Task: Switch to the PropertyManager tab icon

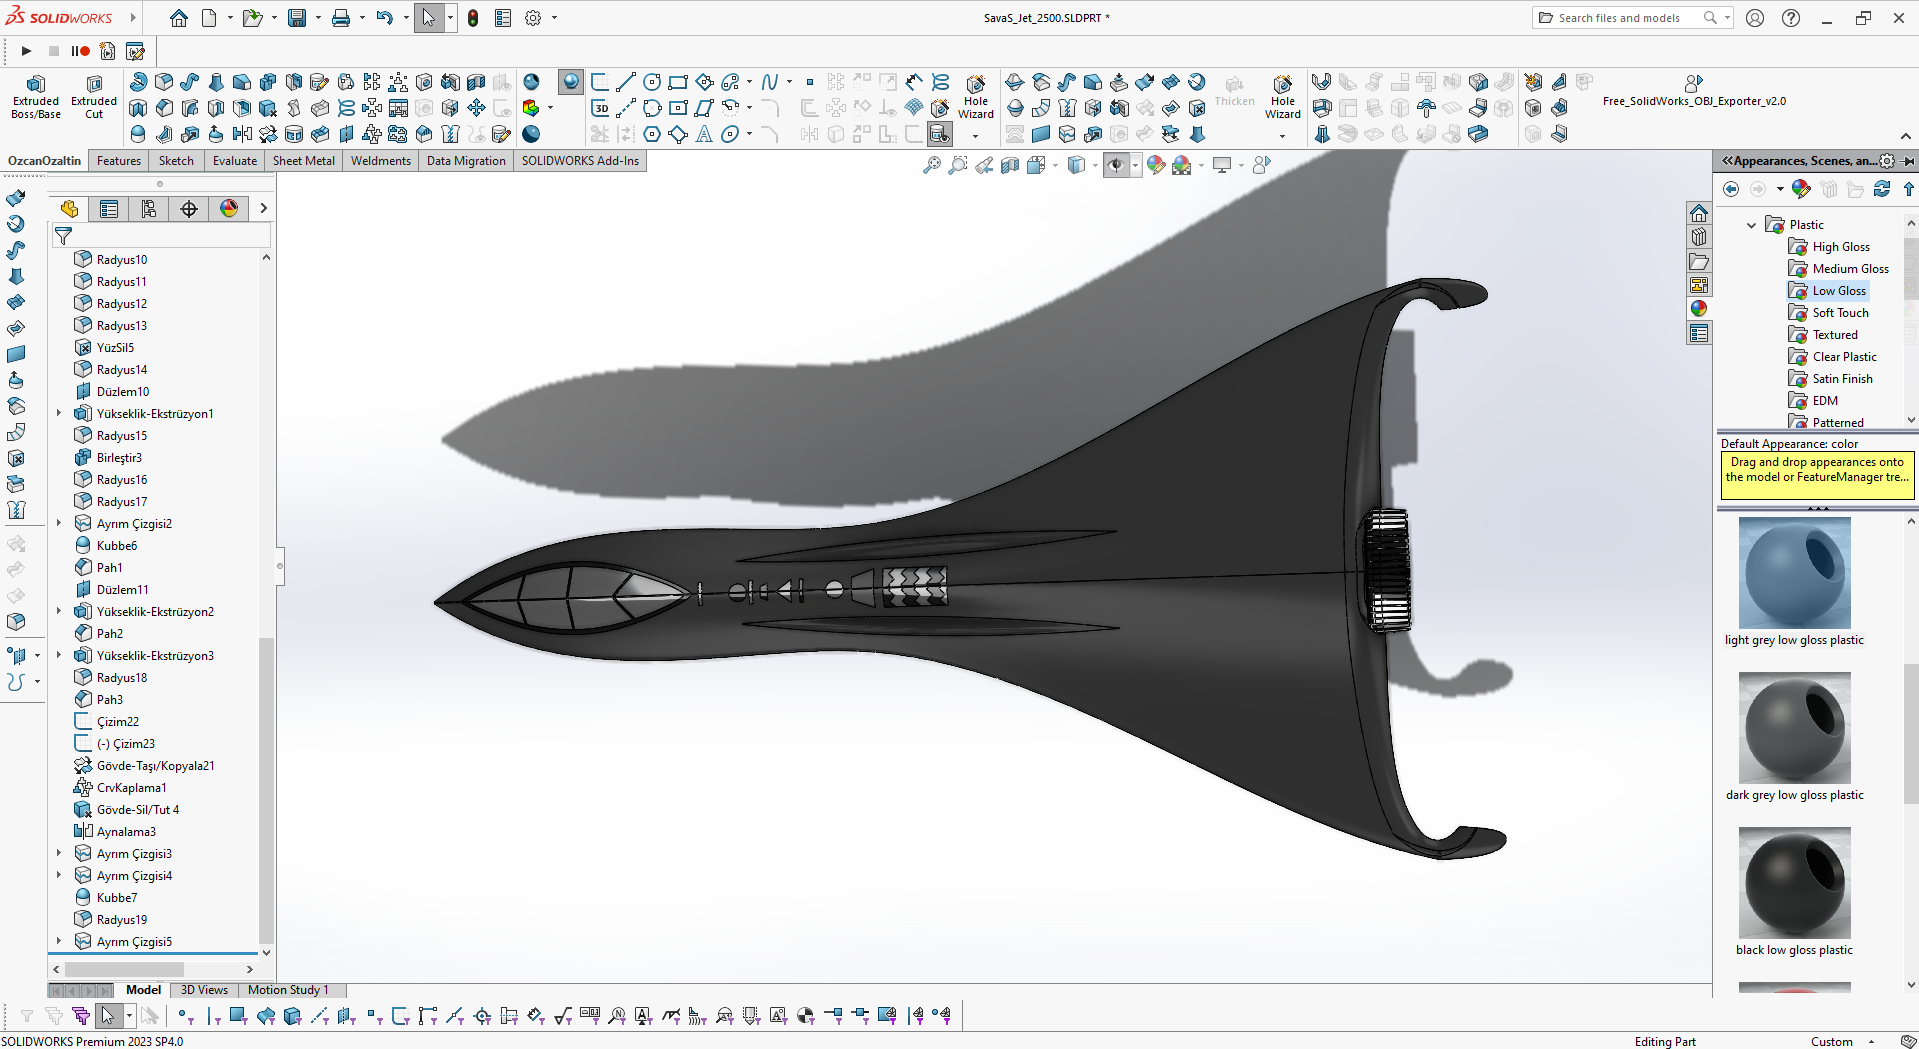Action: pyautogui.click(x=109, y=208)
